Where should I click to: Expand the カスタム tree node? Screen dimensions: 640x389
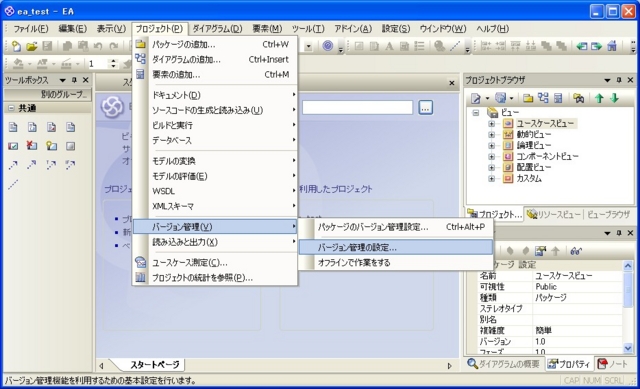(491, 178)
